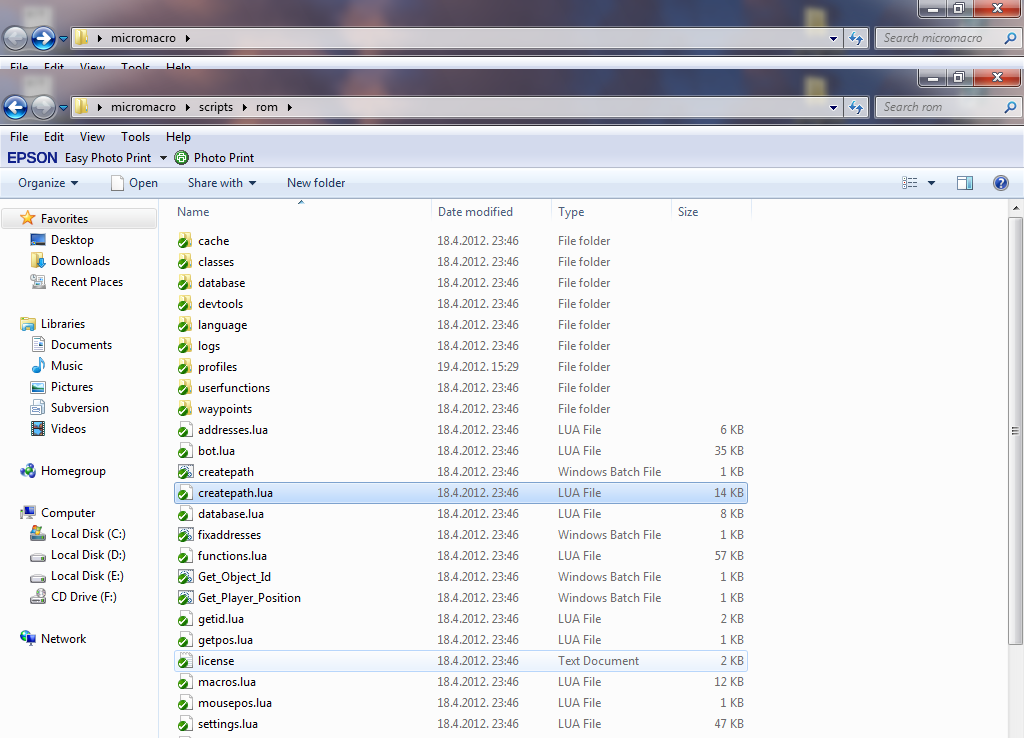
Task: Click the Help icon in the toolbar
Action: coord(1000,183)
